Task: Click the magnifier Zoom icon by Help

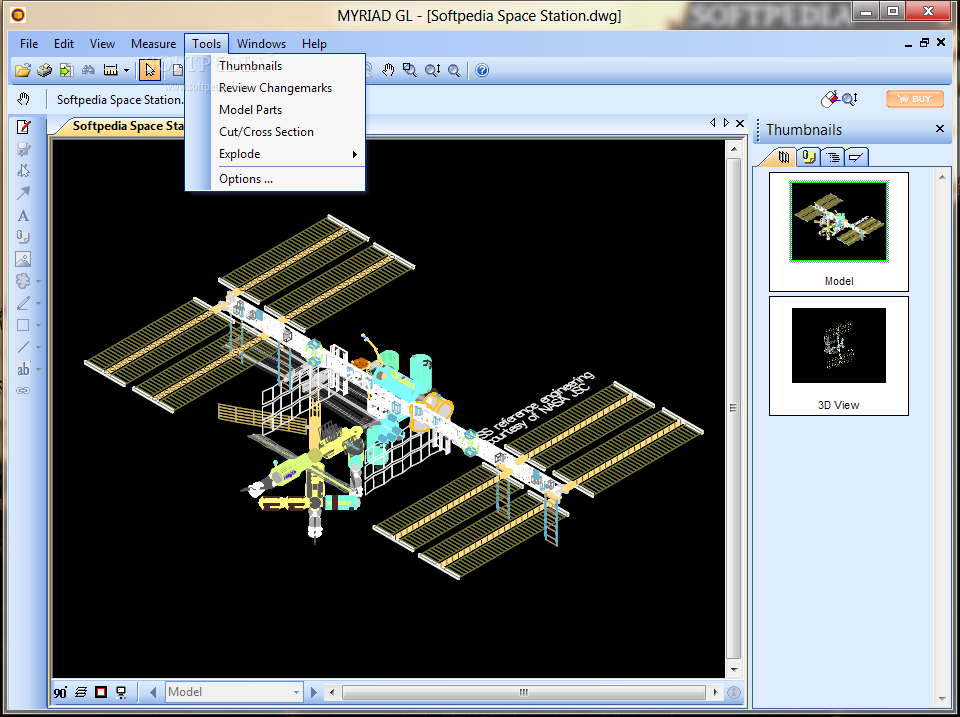Action: pos(454,70)
